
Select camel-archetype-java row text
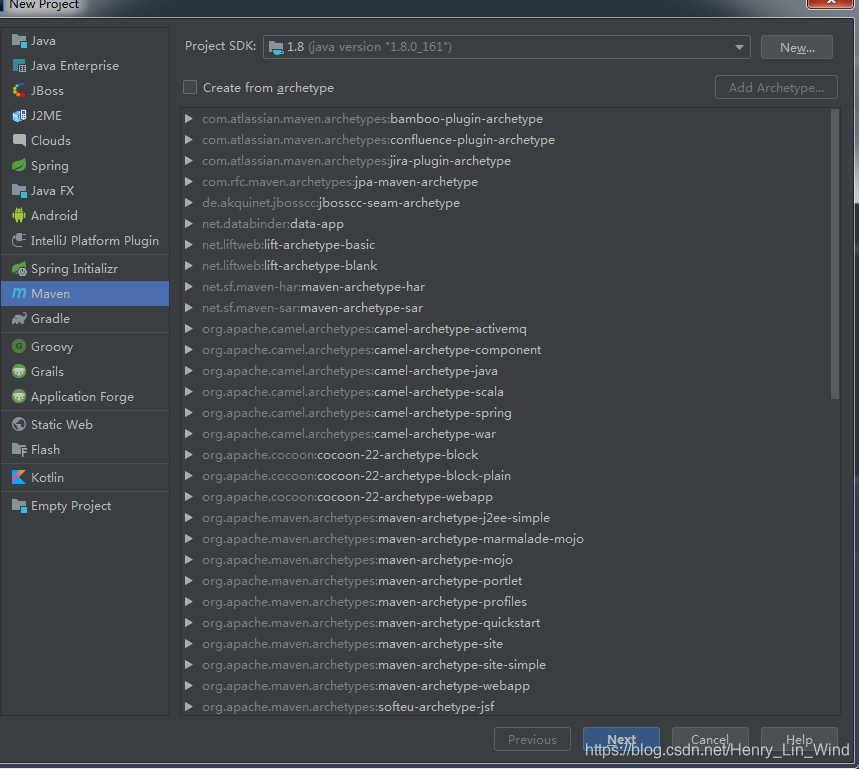[x=350, y=371]
